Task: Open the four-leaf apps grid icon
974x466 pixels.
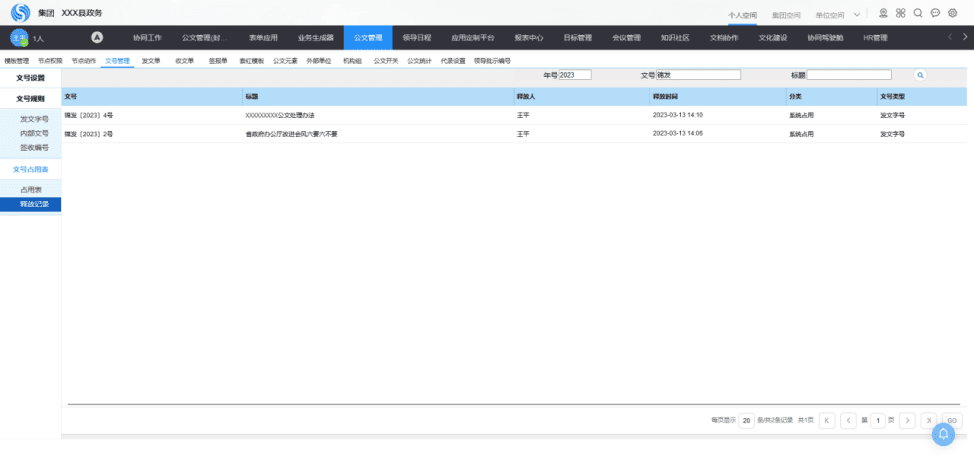Action: click(x=901, y=13)
